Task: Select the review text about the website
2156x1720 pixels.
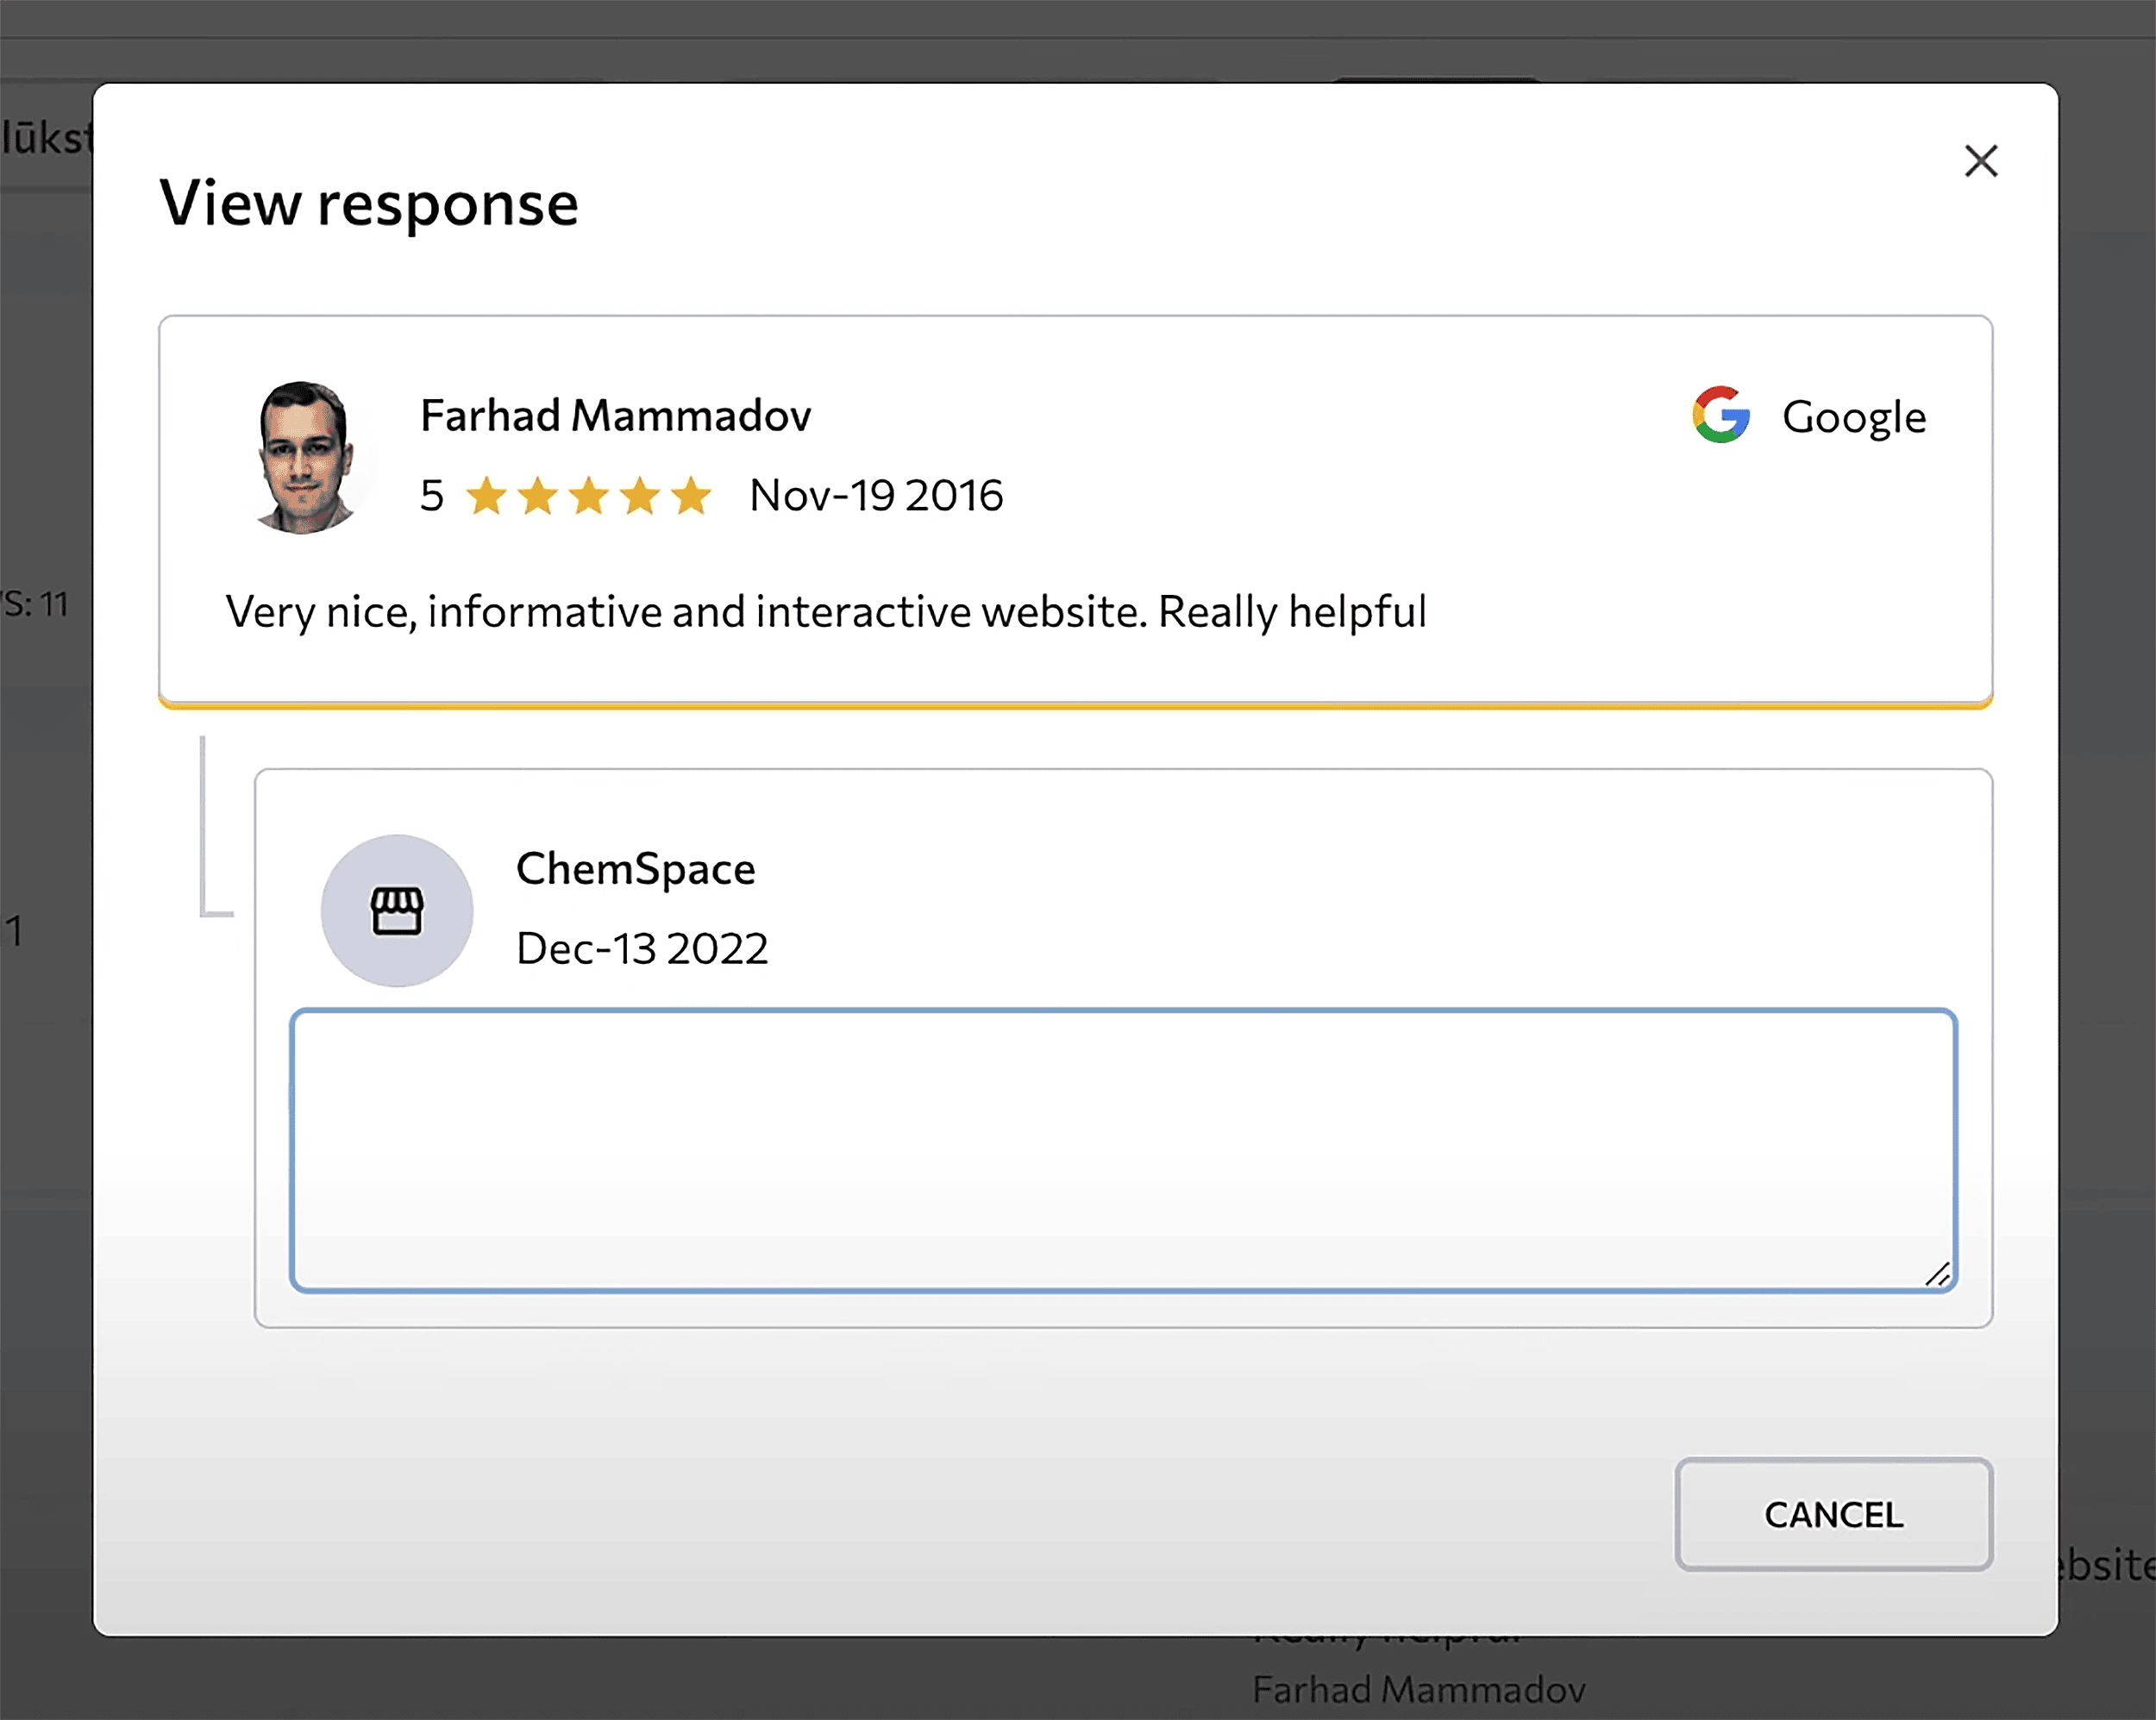Action: click(826, 612)
